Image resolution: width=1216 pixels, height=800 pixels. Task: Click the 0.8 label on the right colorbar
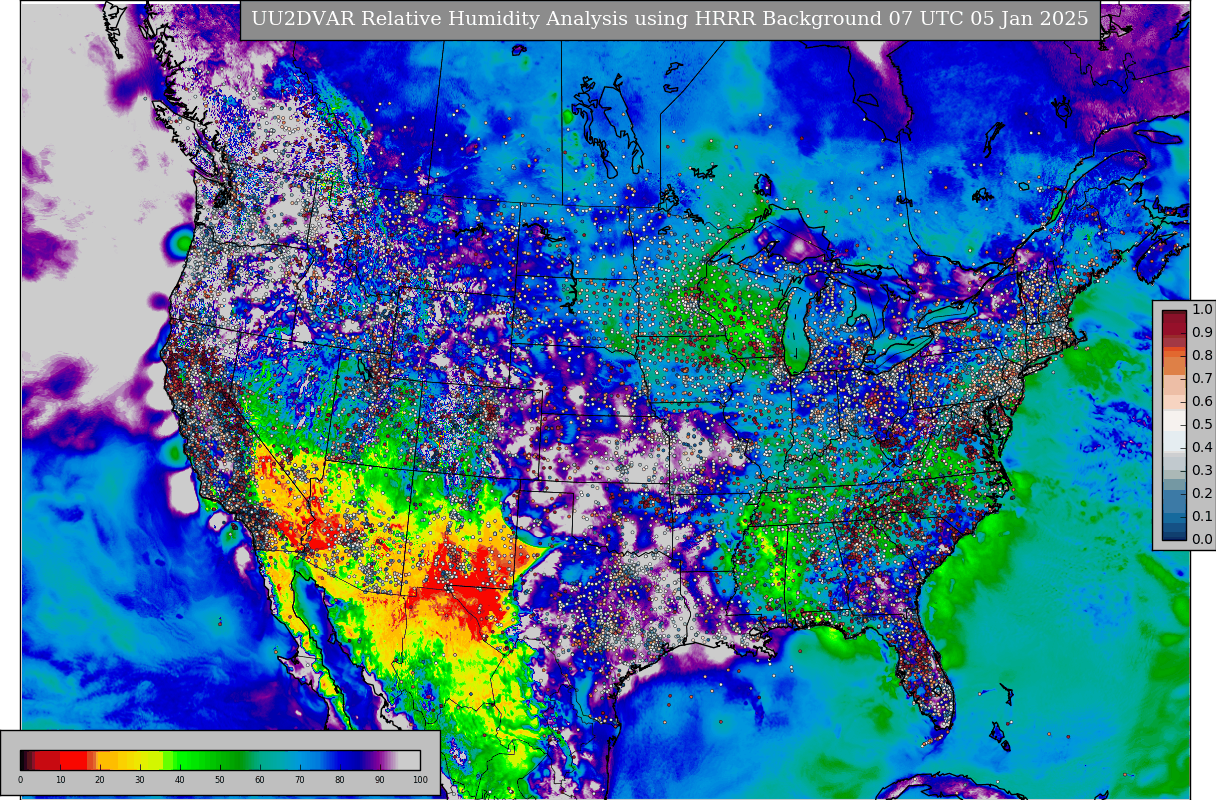pyautogui.click(x=1202, y=356)
